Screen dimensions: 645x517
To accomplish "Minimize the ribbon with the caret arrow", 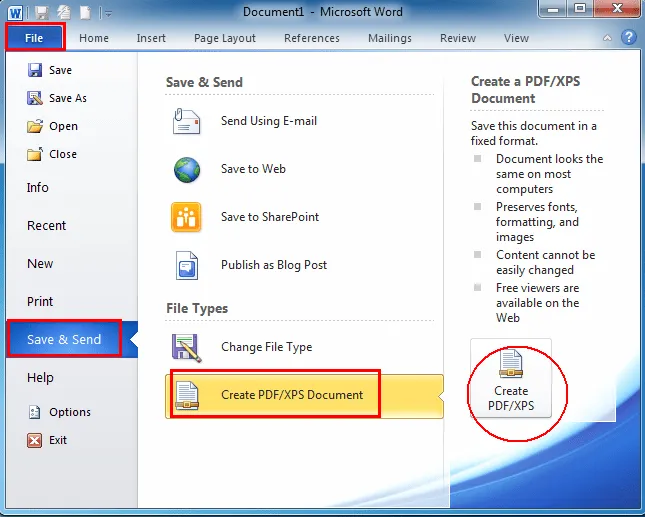I will point(607,38).
